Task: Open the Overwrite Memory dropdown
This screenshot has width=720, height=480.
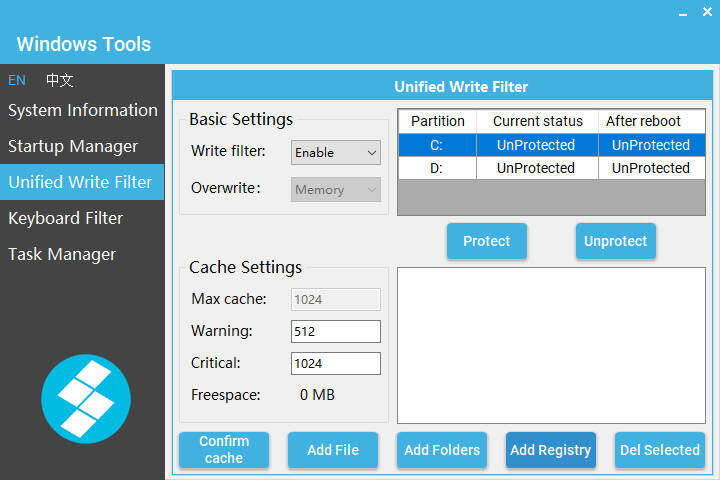Action: click(x=336, y=190)
